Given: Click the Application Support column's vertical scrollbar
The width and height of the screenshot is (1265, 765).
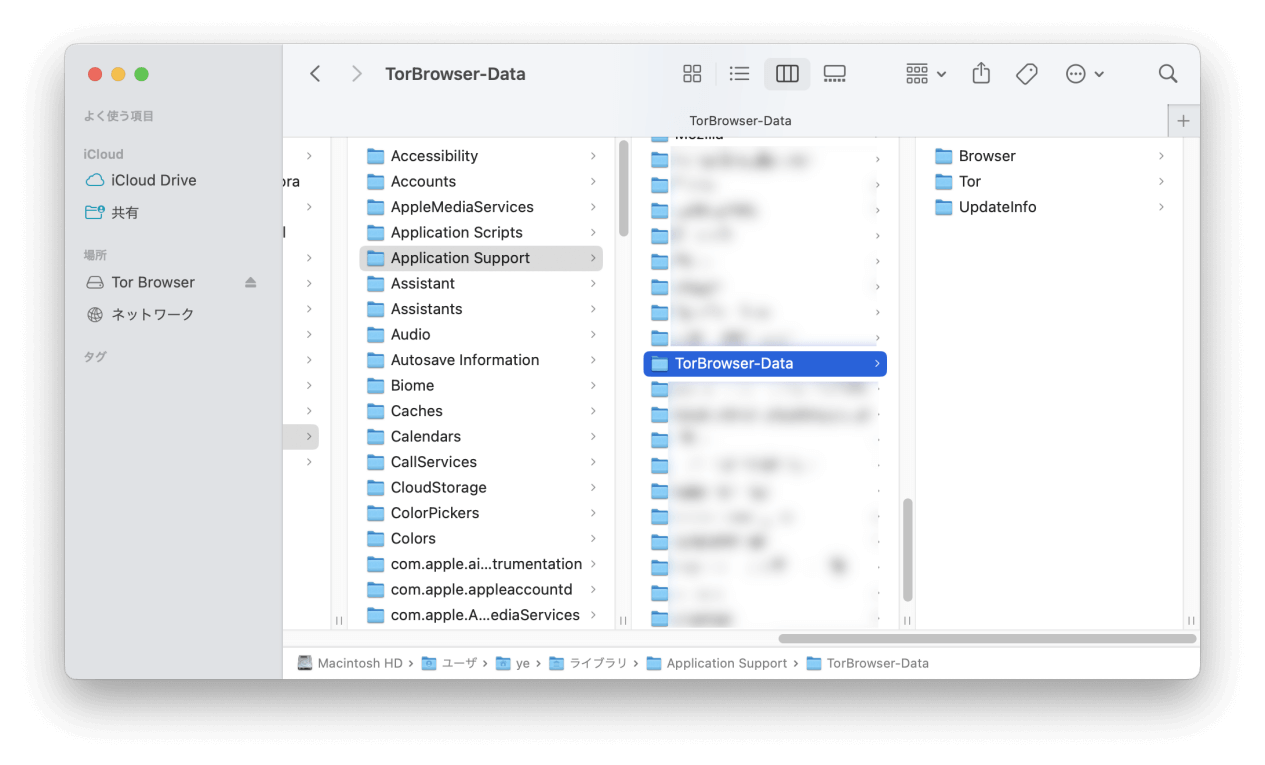Looking at the screenshot, I should (908, 550).
